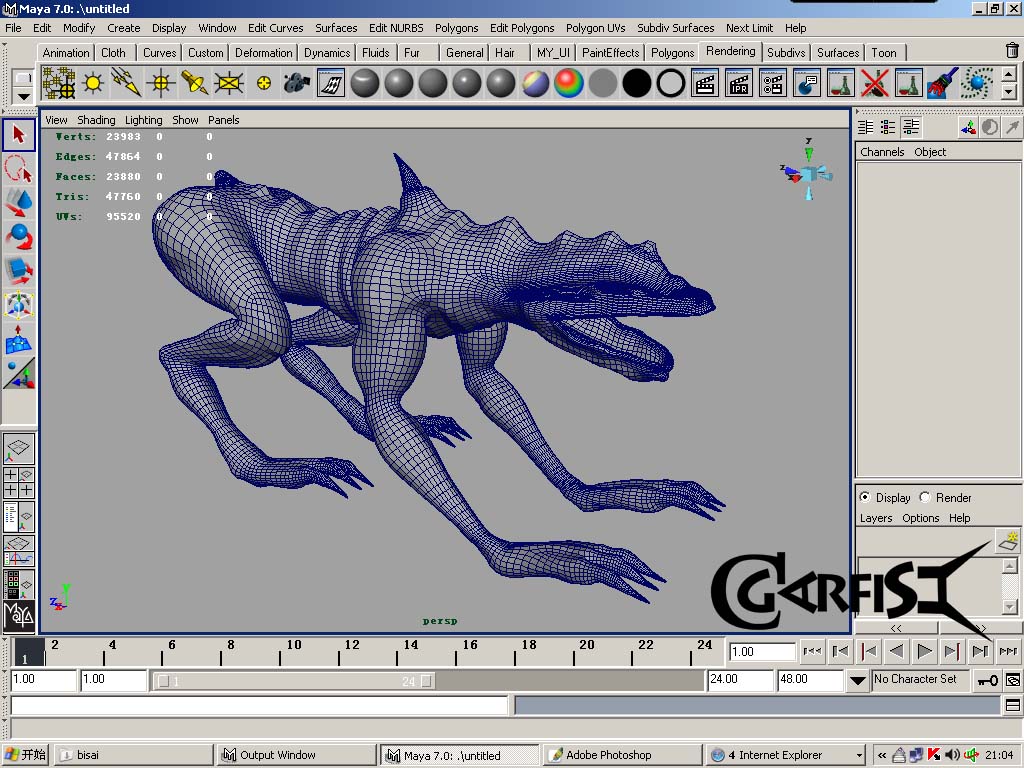The image size is (1024, 768).
Task: Click the layer list scroll down arrow
Action: click(1010, 607)
